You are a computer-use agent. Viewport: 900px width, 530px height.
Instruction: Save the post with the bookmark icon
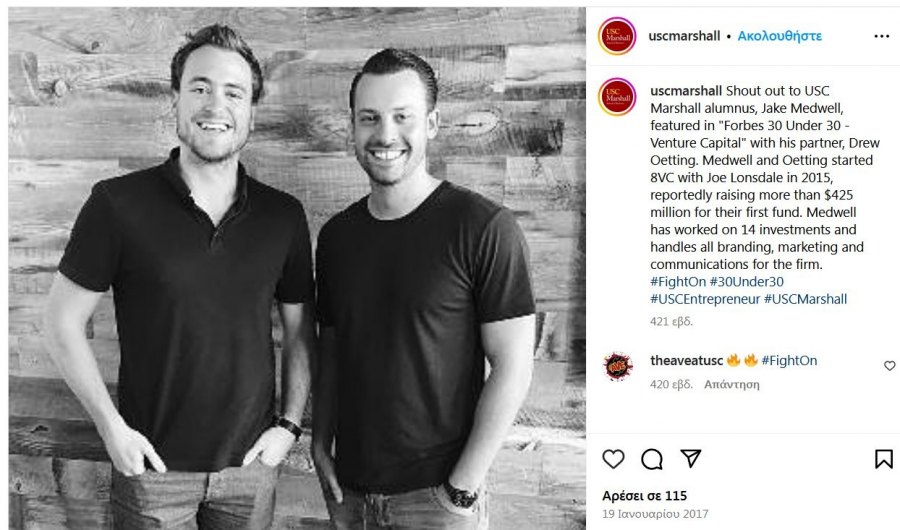click(883, 459)
